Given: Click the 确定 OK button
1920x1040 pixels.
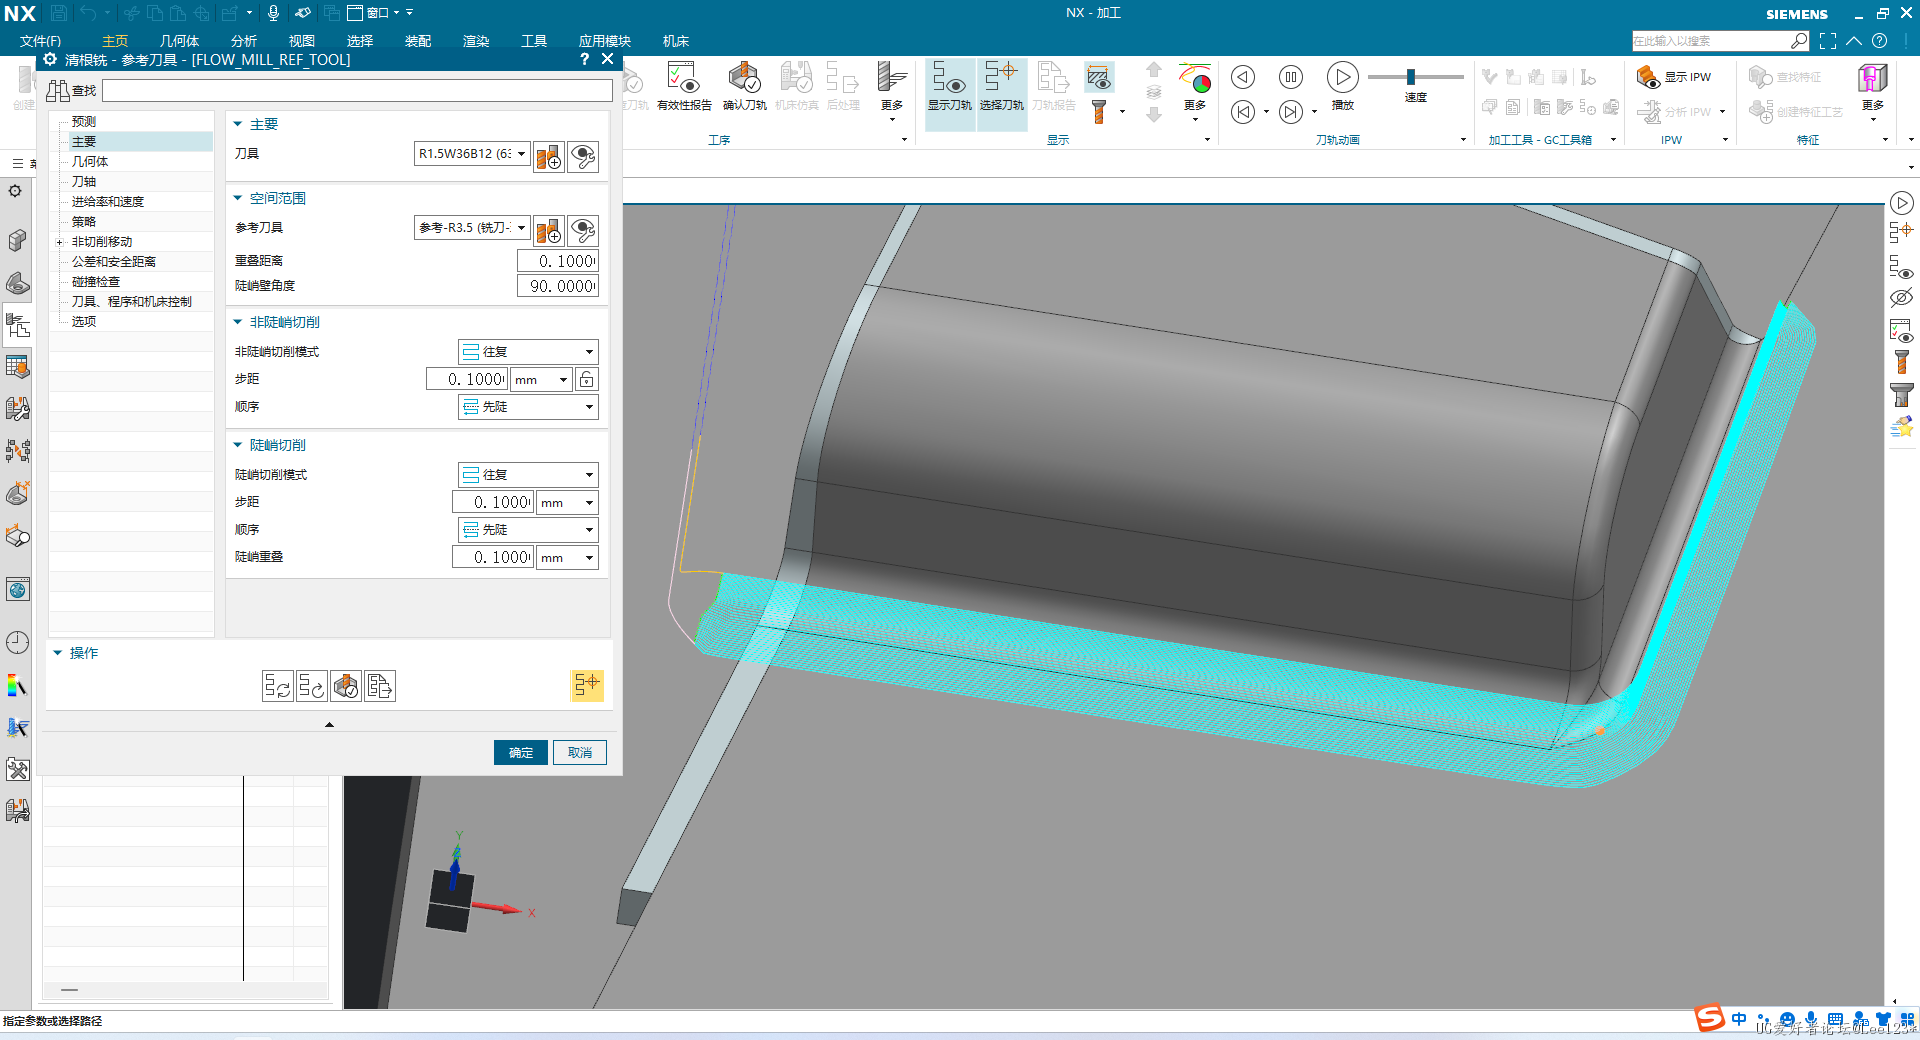Looking at the screenshot, I should (x=521, y=752).
